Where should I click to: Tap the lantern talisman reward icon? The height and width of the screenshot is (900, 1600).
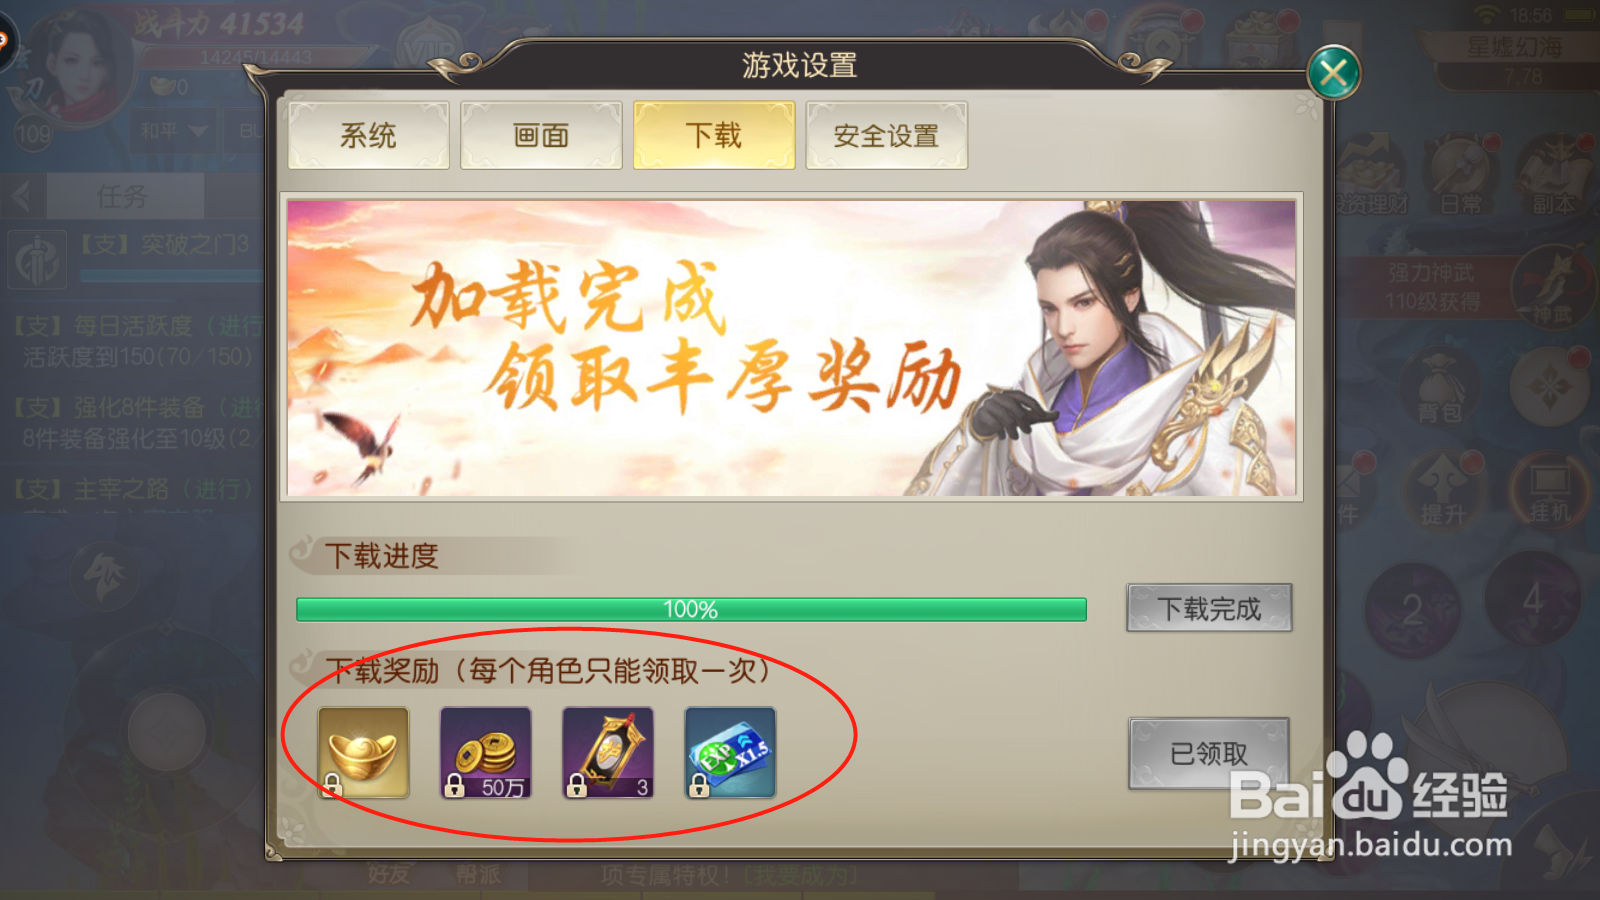click(608, 752)
